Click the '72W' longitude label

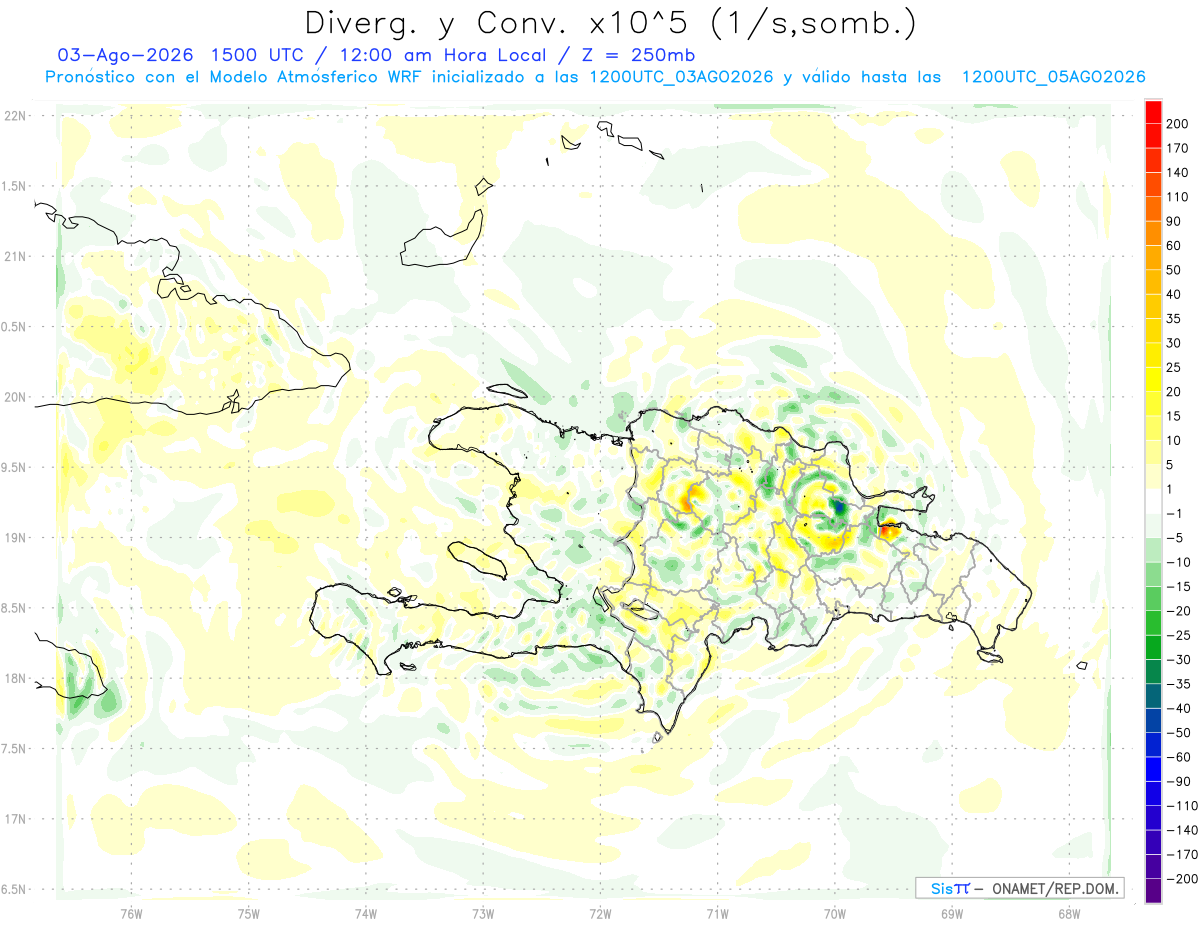600,912
